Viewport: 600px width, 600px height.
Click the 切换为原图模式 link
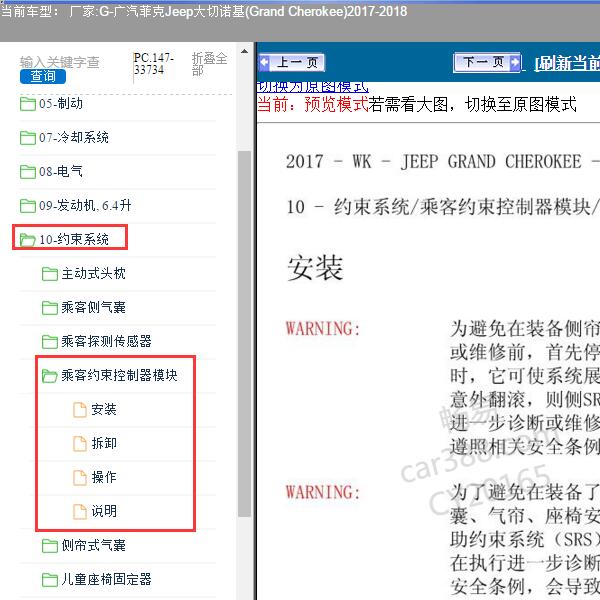[x=313, y=87]
